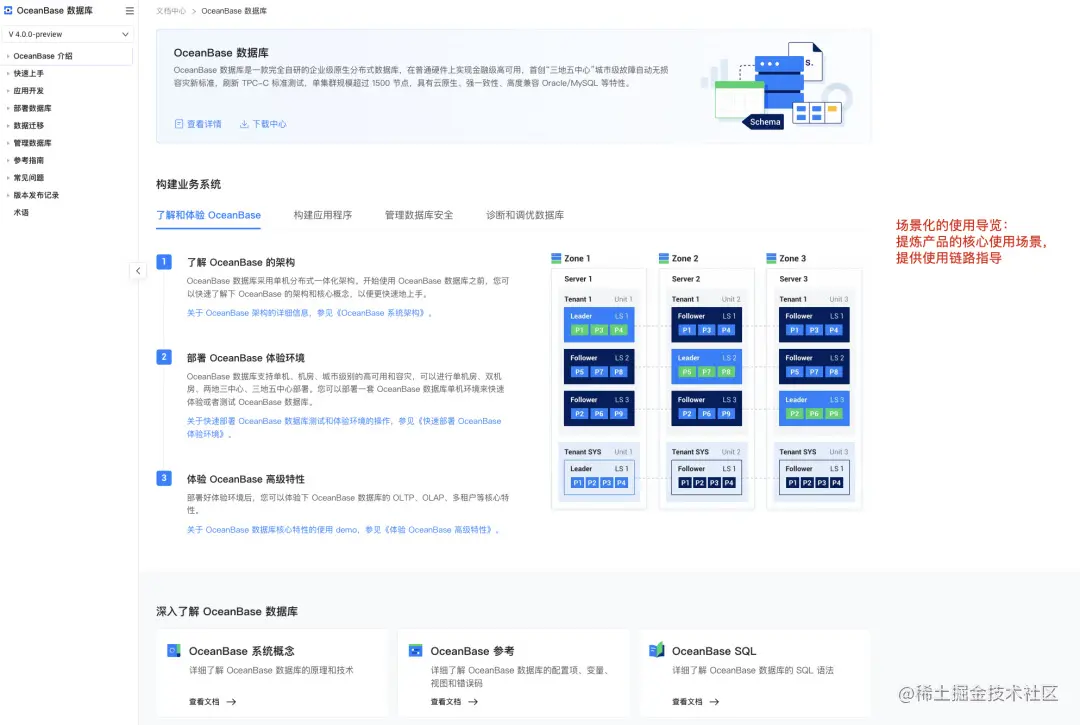Click the OceanBase 参考 card icon
The width and height of the screenshot is (1080, 725).
(415, 651)
